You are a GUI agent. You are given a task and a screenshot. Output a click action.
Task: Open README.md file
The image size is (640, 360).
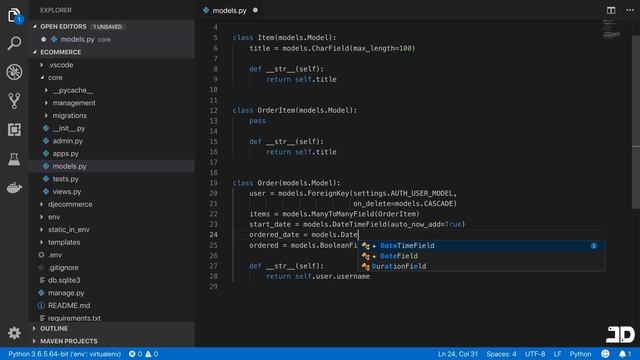111,305
